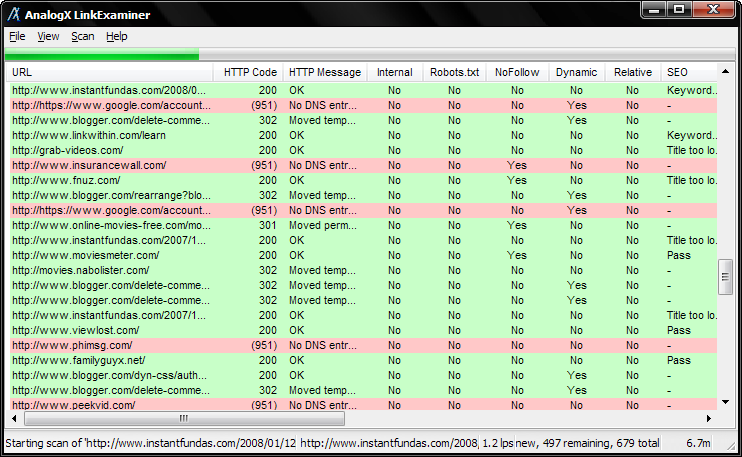Select the http://www.peekvid.com/ row

pos(363,405)
